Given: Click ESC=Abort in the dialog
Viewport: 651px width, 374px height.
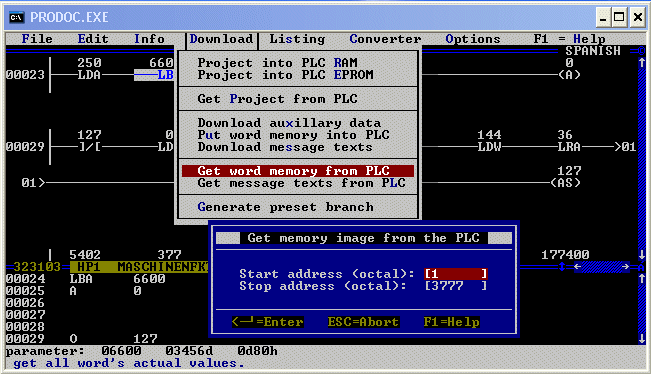Looking at the screenshot, I should coord(363,322).
